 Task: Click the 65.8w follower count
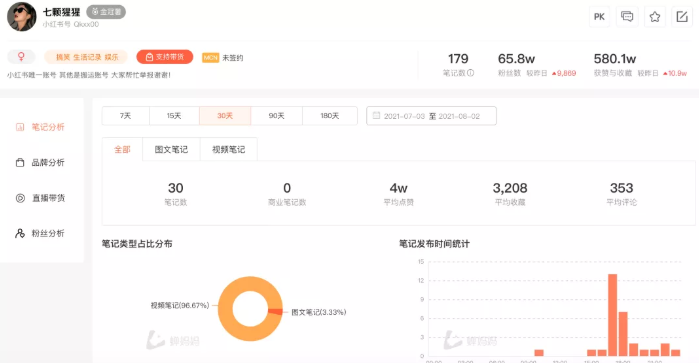point(516,59)
